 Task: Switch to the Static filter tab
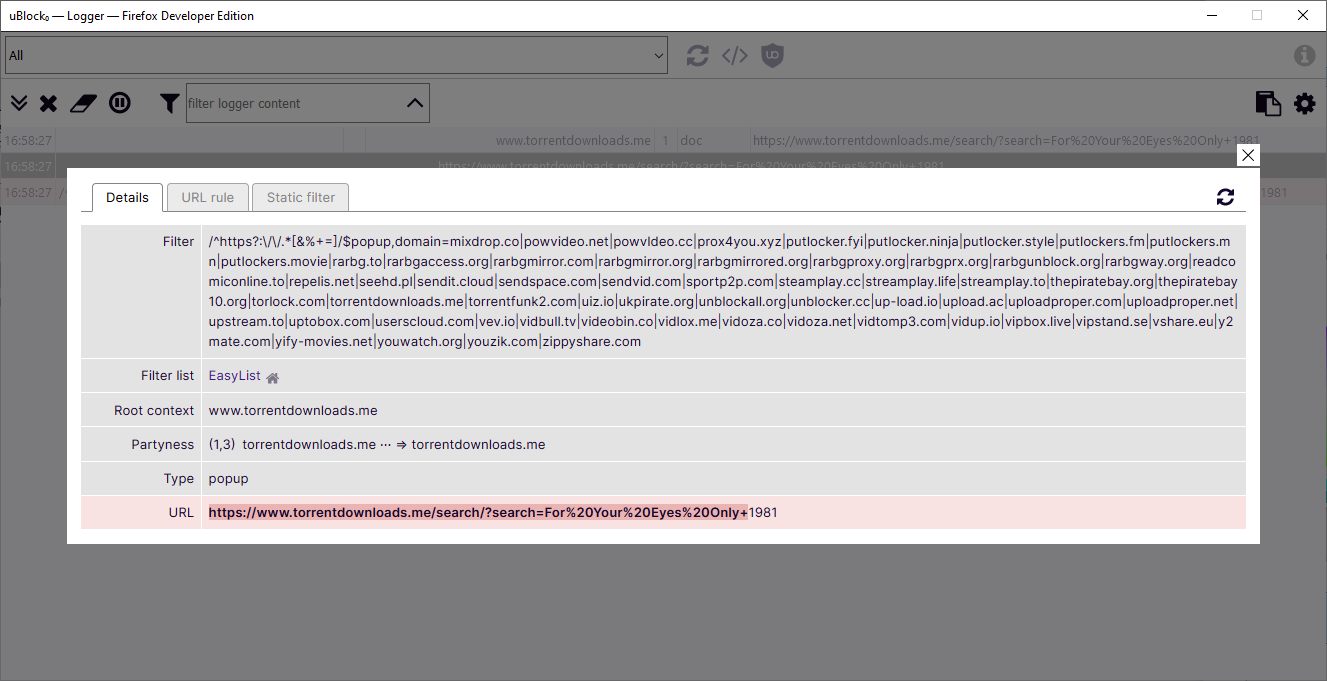click(301, 197)
